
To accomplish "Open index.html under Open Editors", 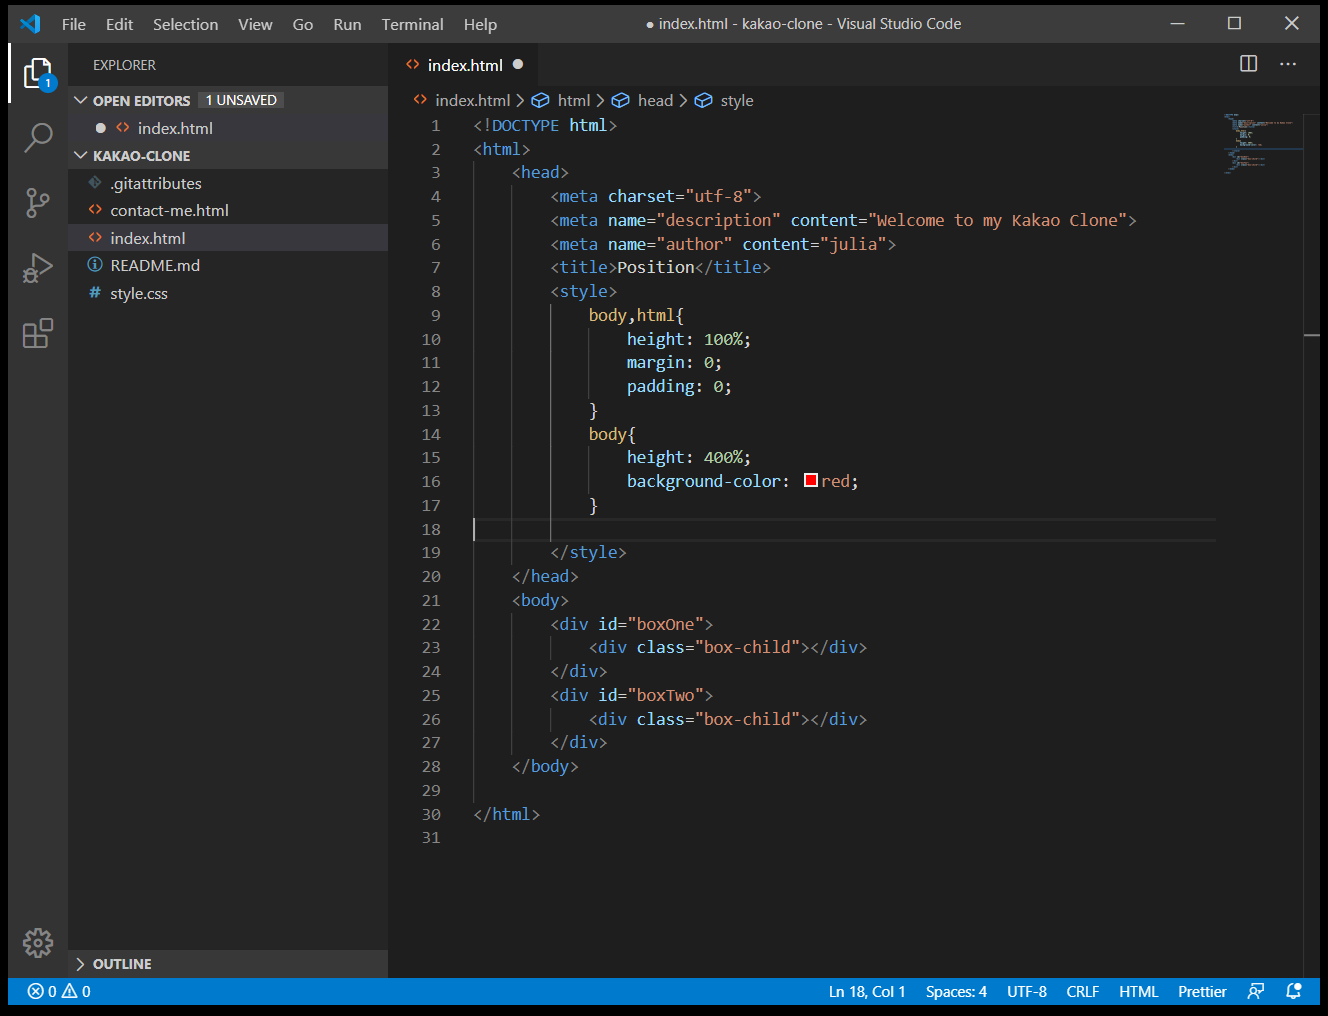I will (x=228, y=128).
